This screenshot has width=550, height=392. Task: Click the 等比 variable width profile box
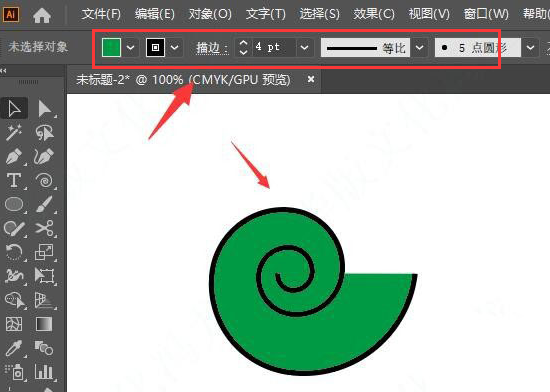[365, 47]
